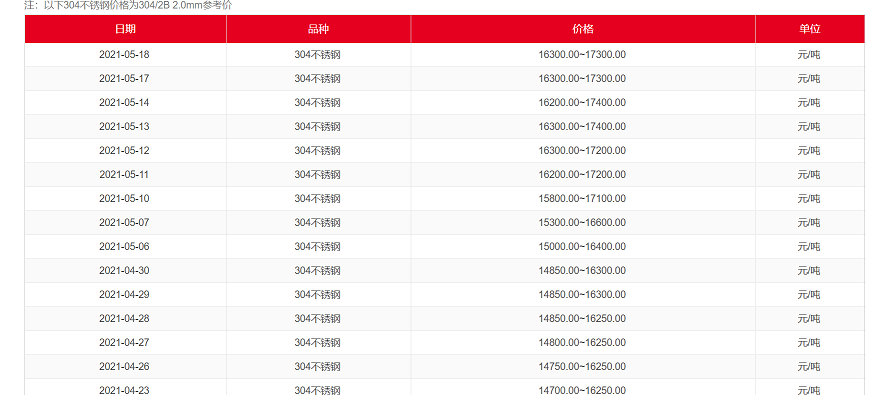Click 元/吨 unit in 2021-05-06 row
872x395 pixels.
click(809, 246)
